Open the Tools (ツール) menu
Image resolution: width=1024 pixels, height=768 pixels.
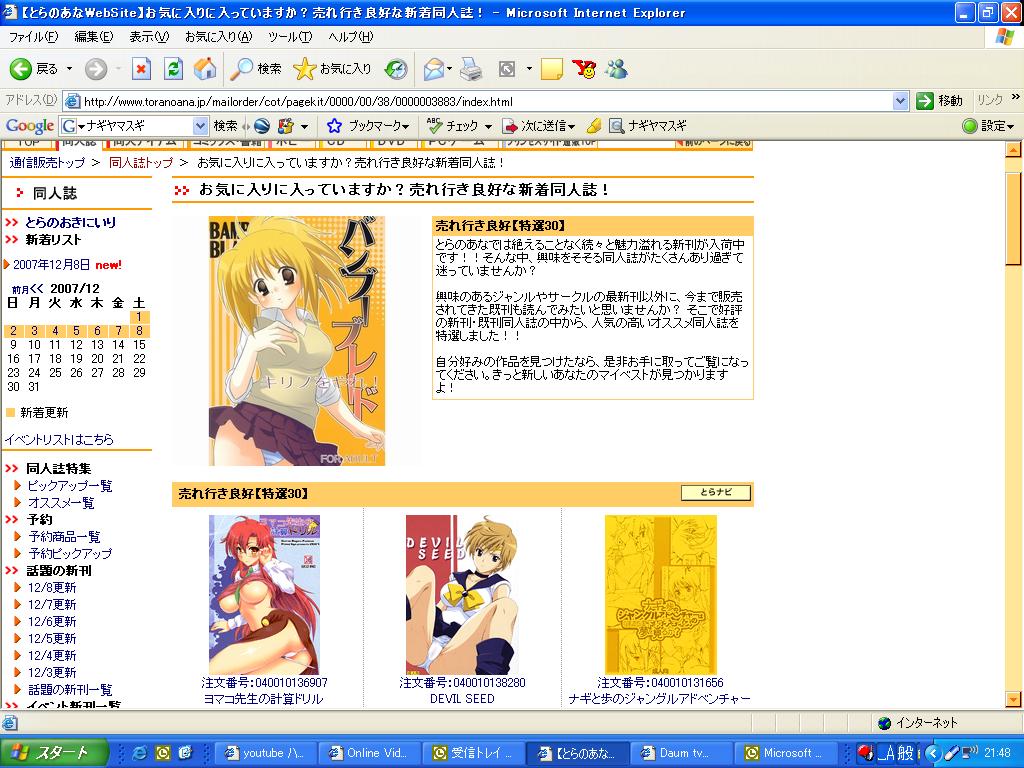coord(290,37)
